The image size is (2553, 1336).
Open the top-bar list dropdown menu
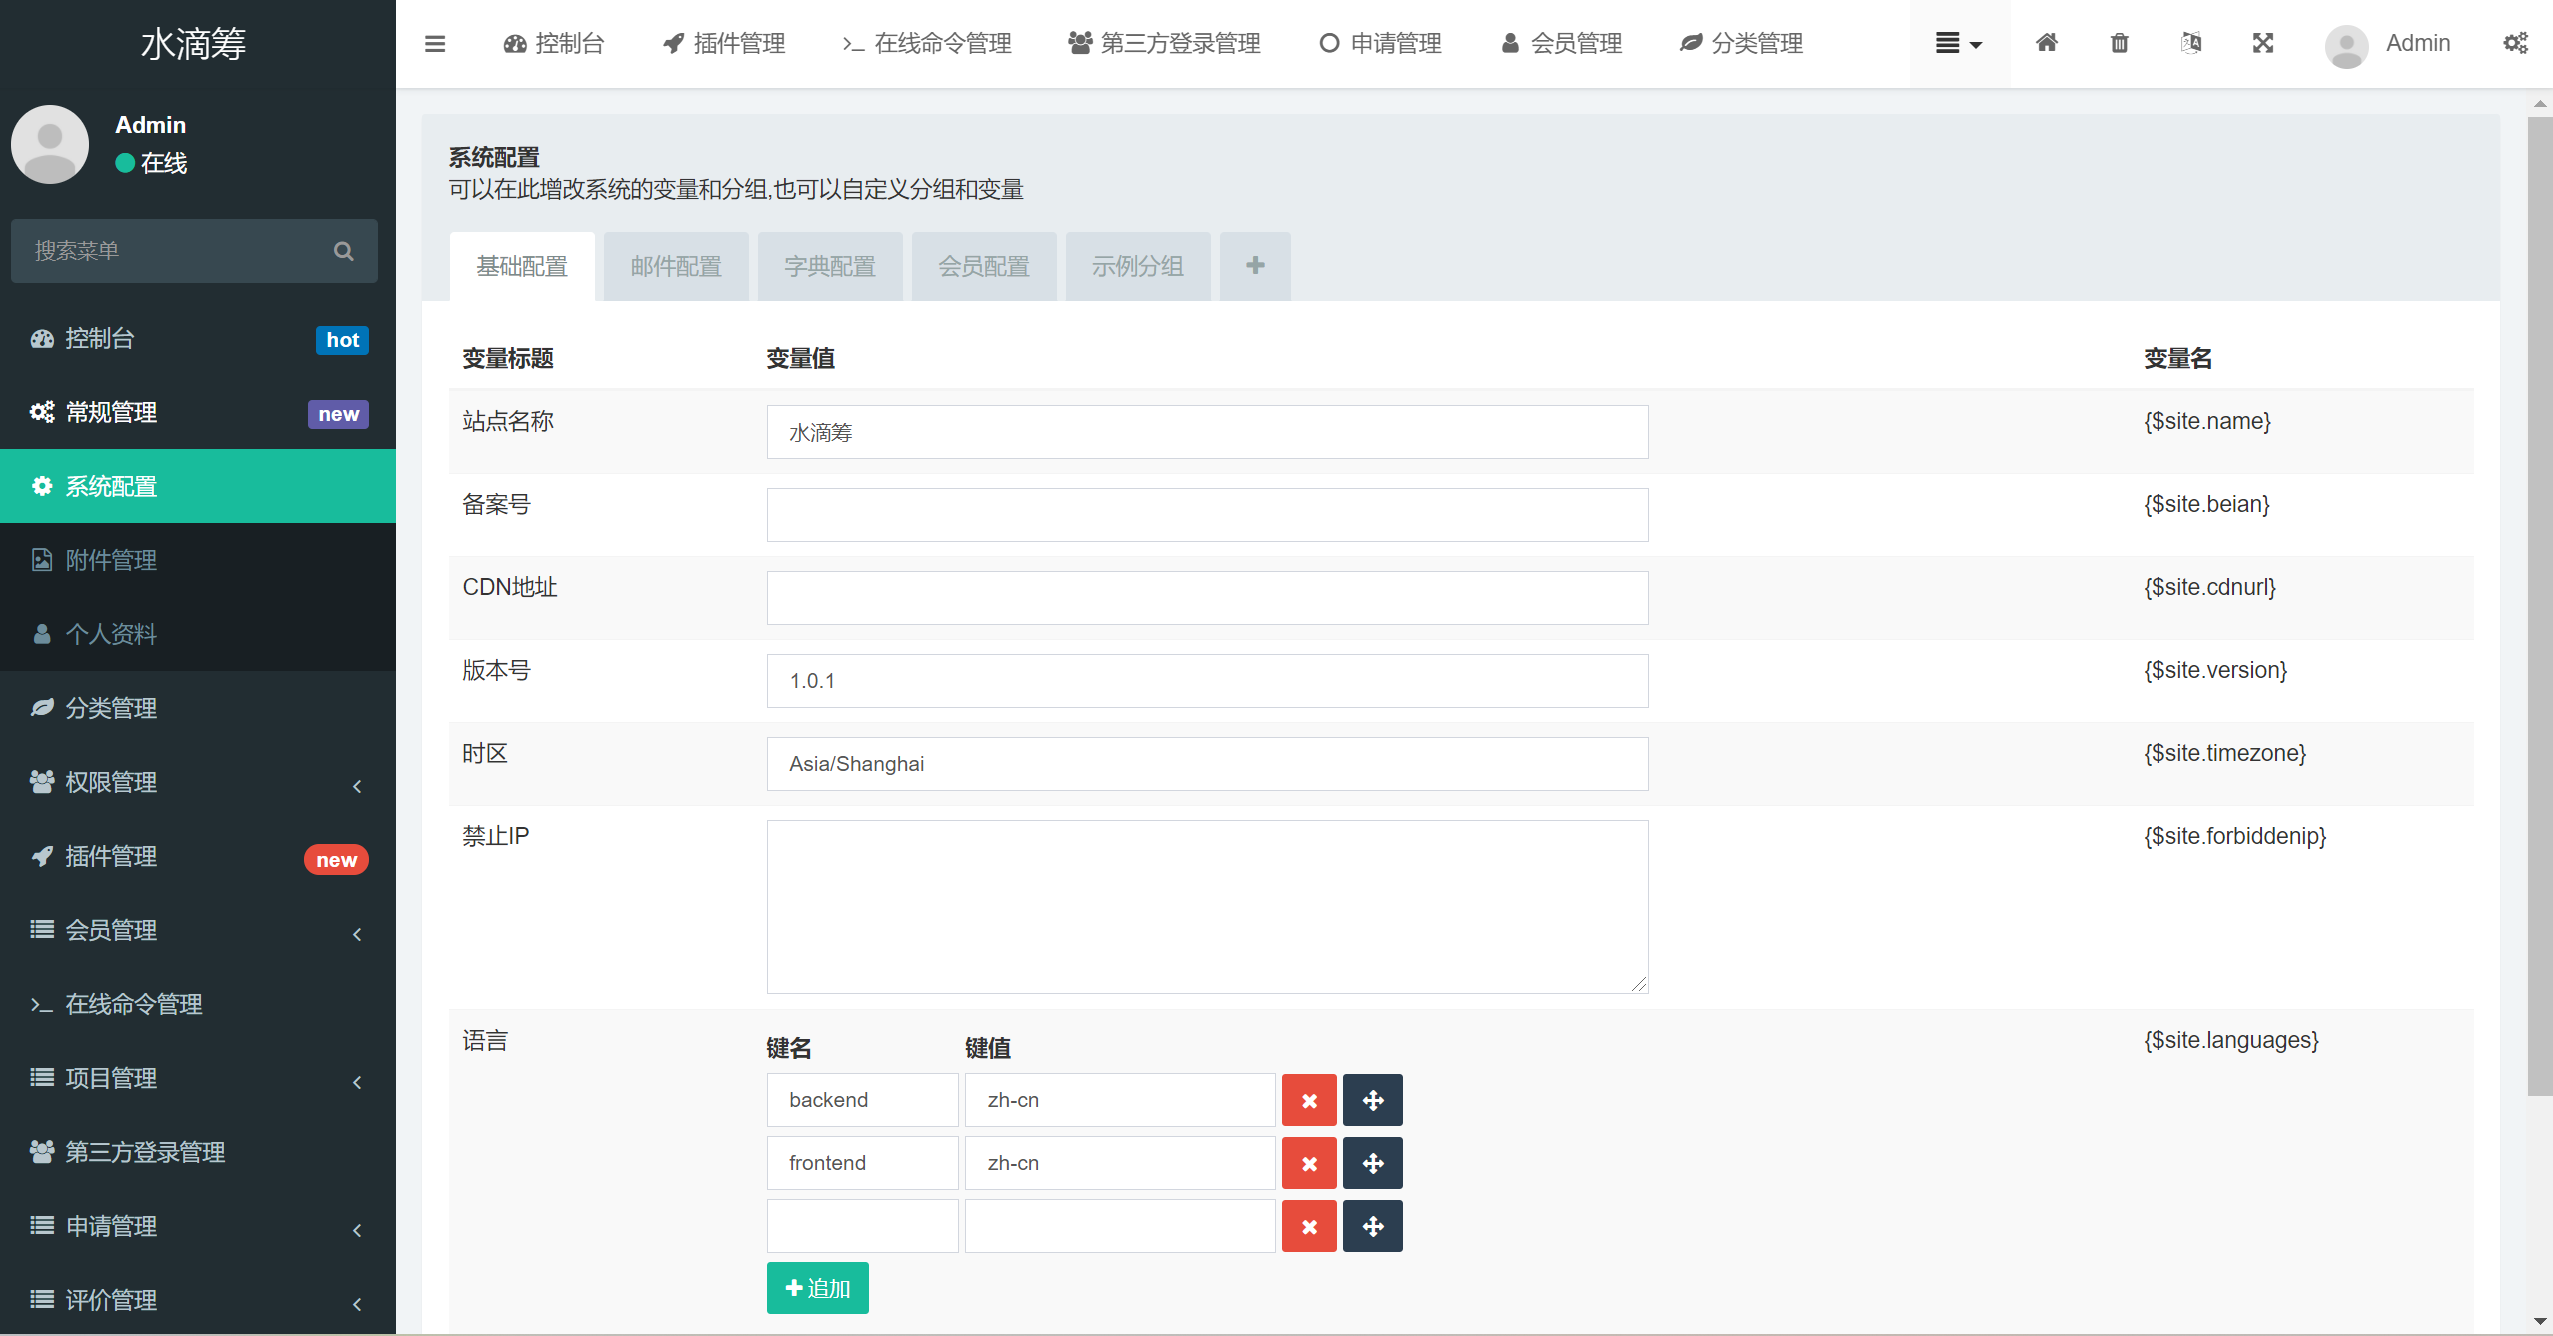click(x=1958, y=44)
